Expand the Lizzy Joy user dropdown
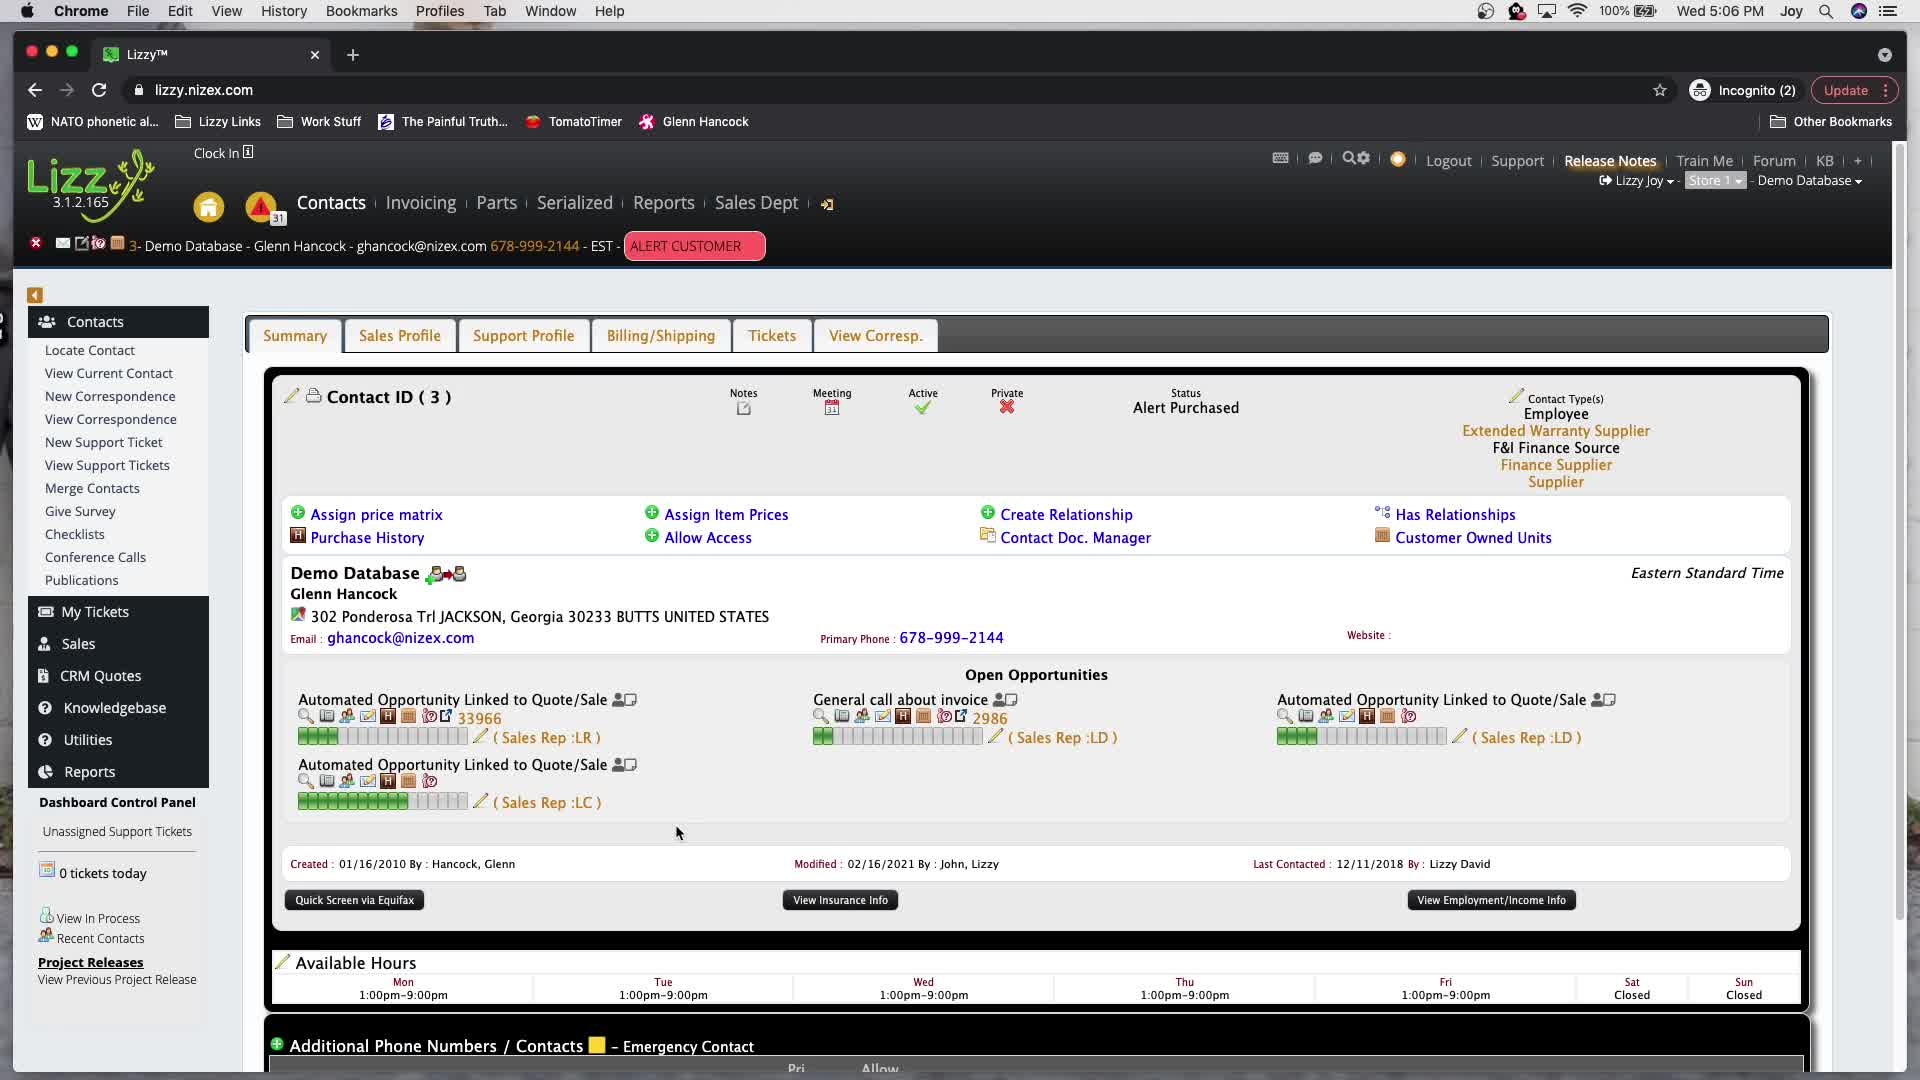Image resolution: width=1920 pixels, height=1080 pixels. pos(1638,181)
